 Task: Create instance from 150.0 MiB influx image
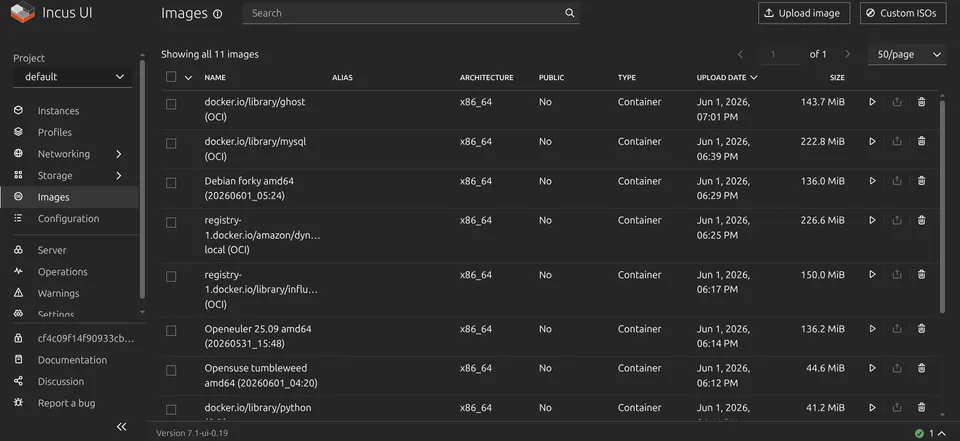pyautogui.click(x=872, y=274)
